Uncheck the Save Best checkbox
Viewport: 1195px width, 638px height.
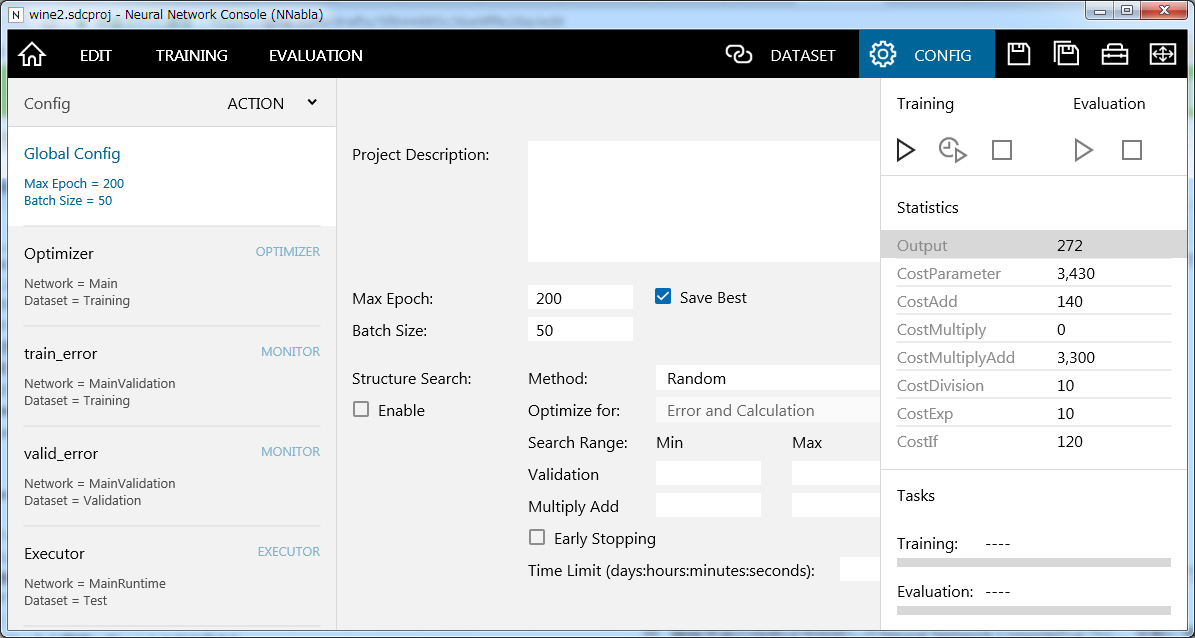(662, 297)
